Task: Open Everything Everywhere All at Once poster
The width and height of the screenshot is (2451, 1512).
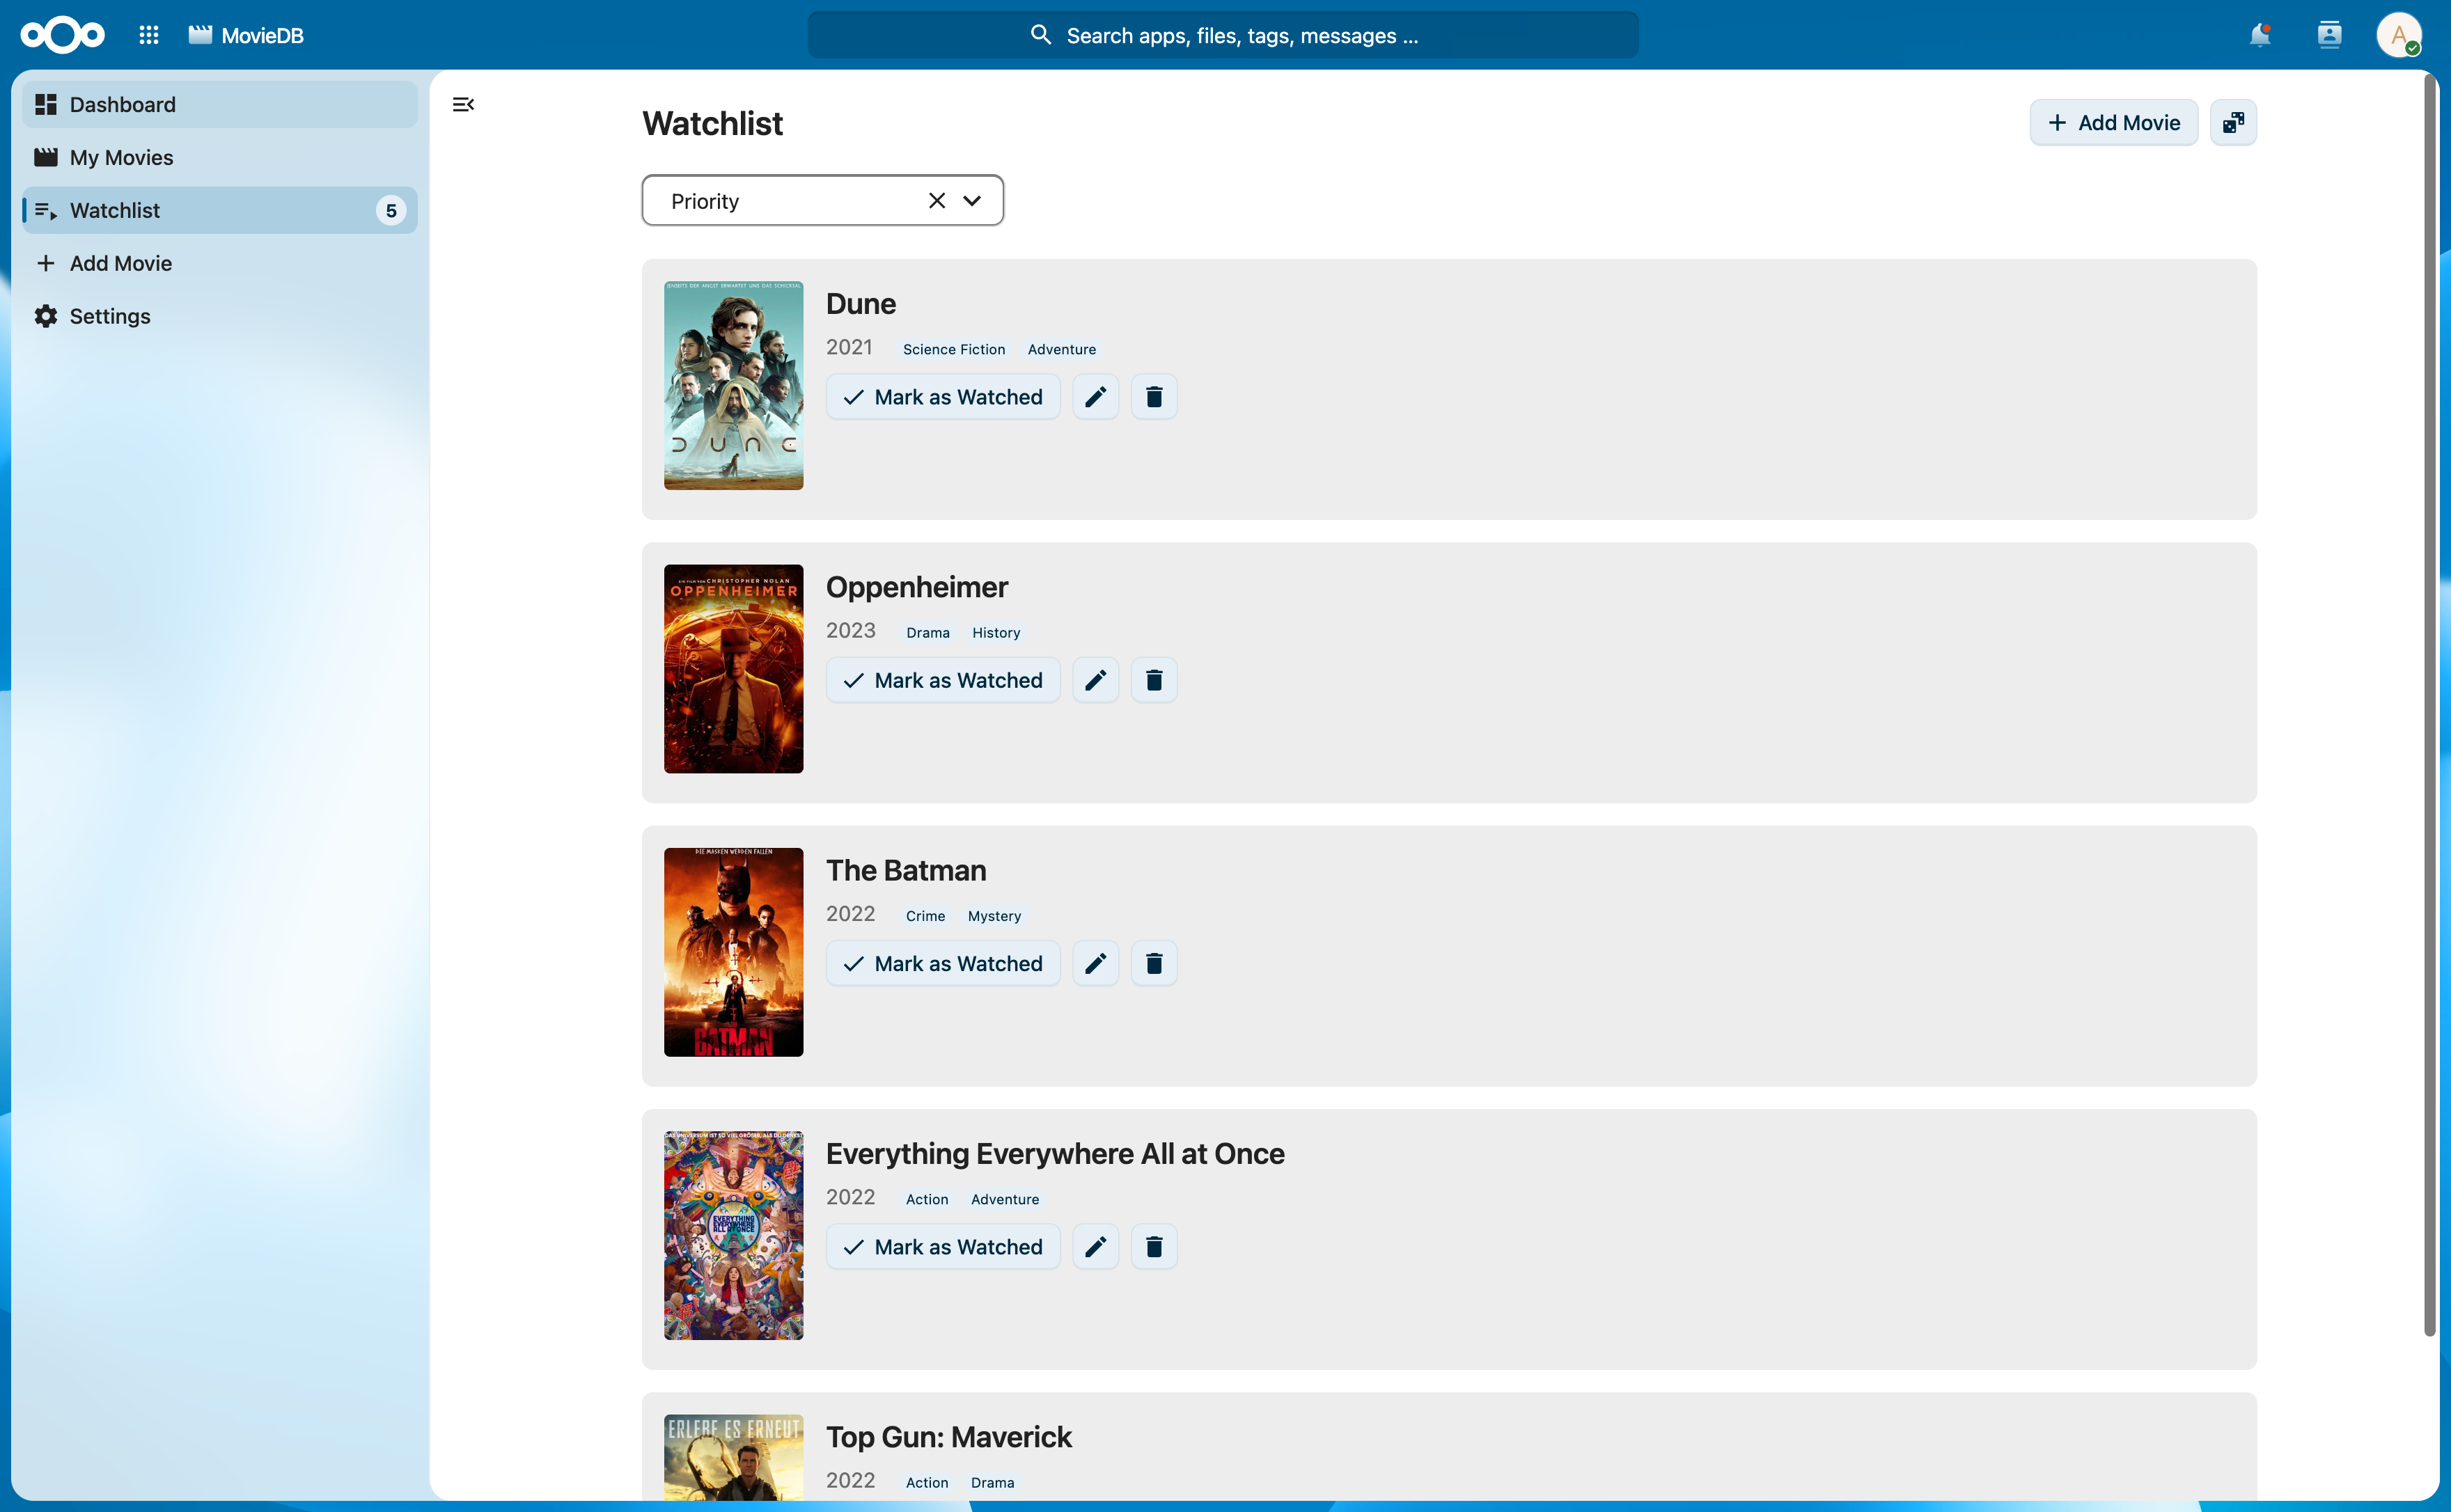Action: click(x=733, y=1236)
